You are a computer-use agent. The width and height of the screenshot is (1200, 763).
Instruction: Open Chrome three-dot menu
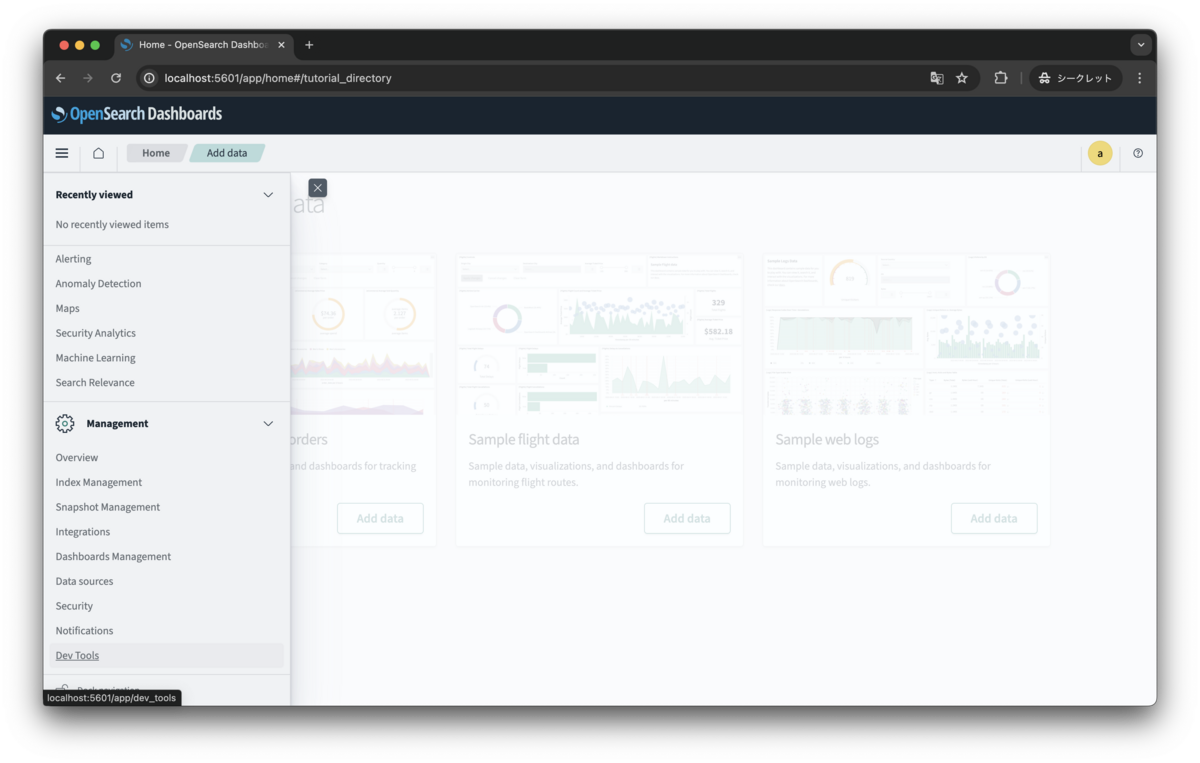point(1139,78)
